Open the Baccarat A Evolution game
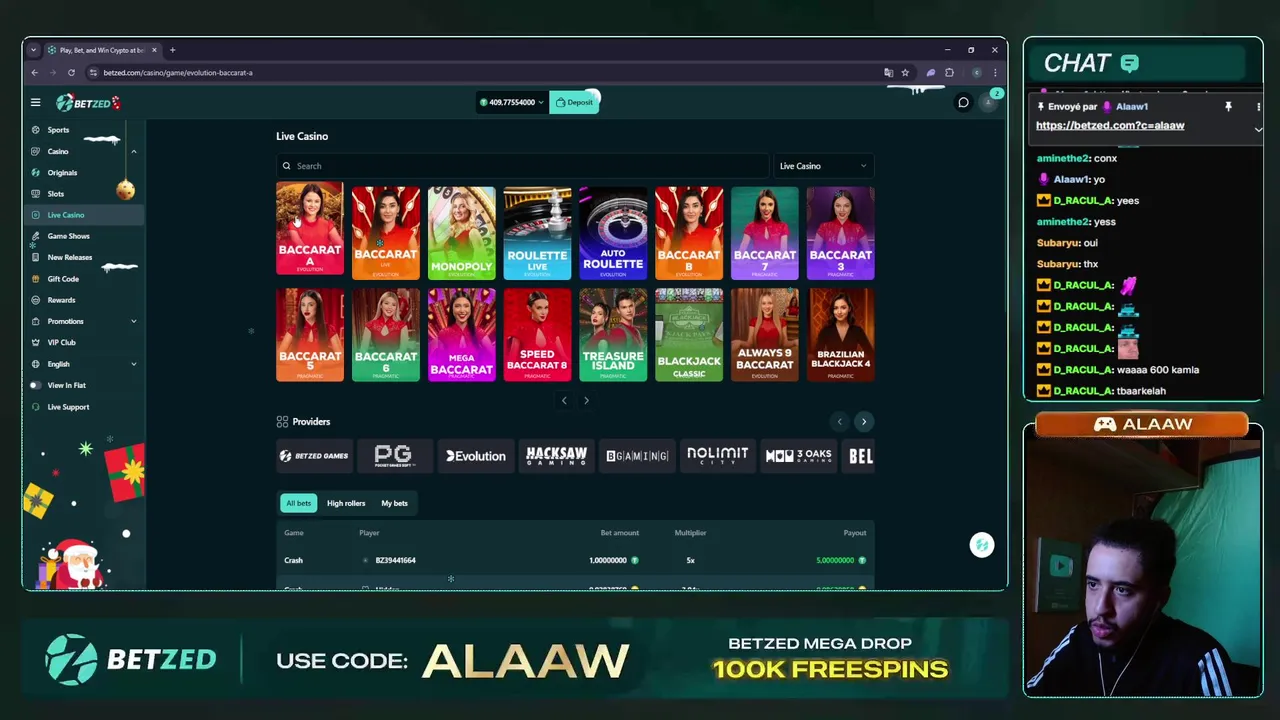1280x720 pixels. (310, 228)
